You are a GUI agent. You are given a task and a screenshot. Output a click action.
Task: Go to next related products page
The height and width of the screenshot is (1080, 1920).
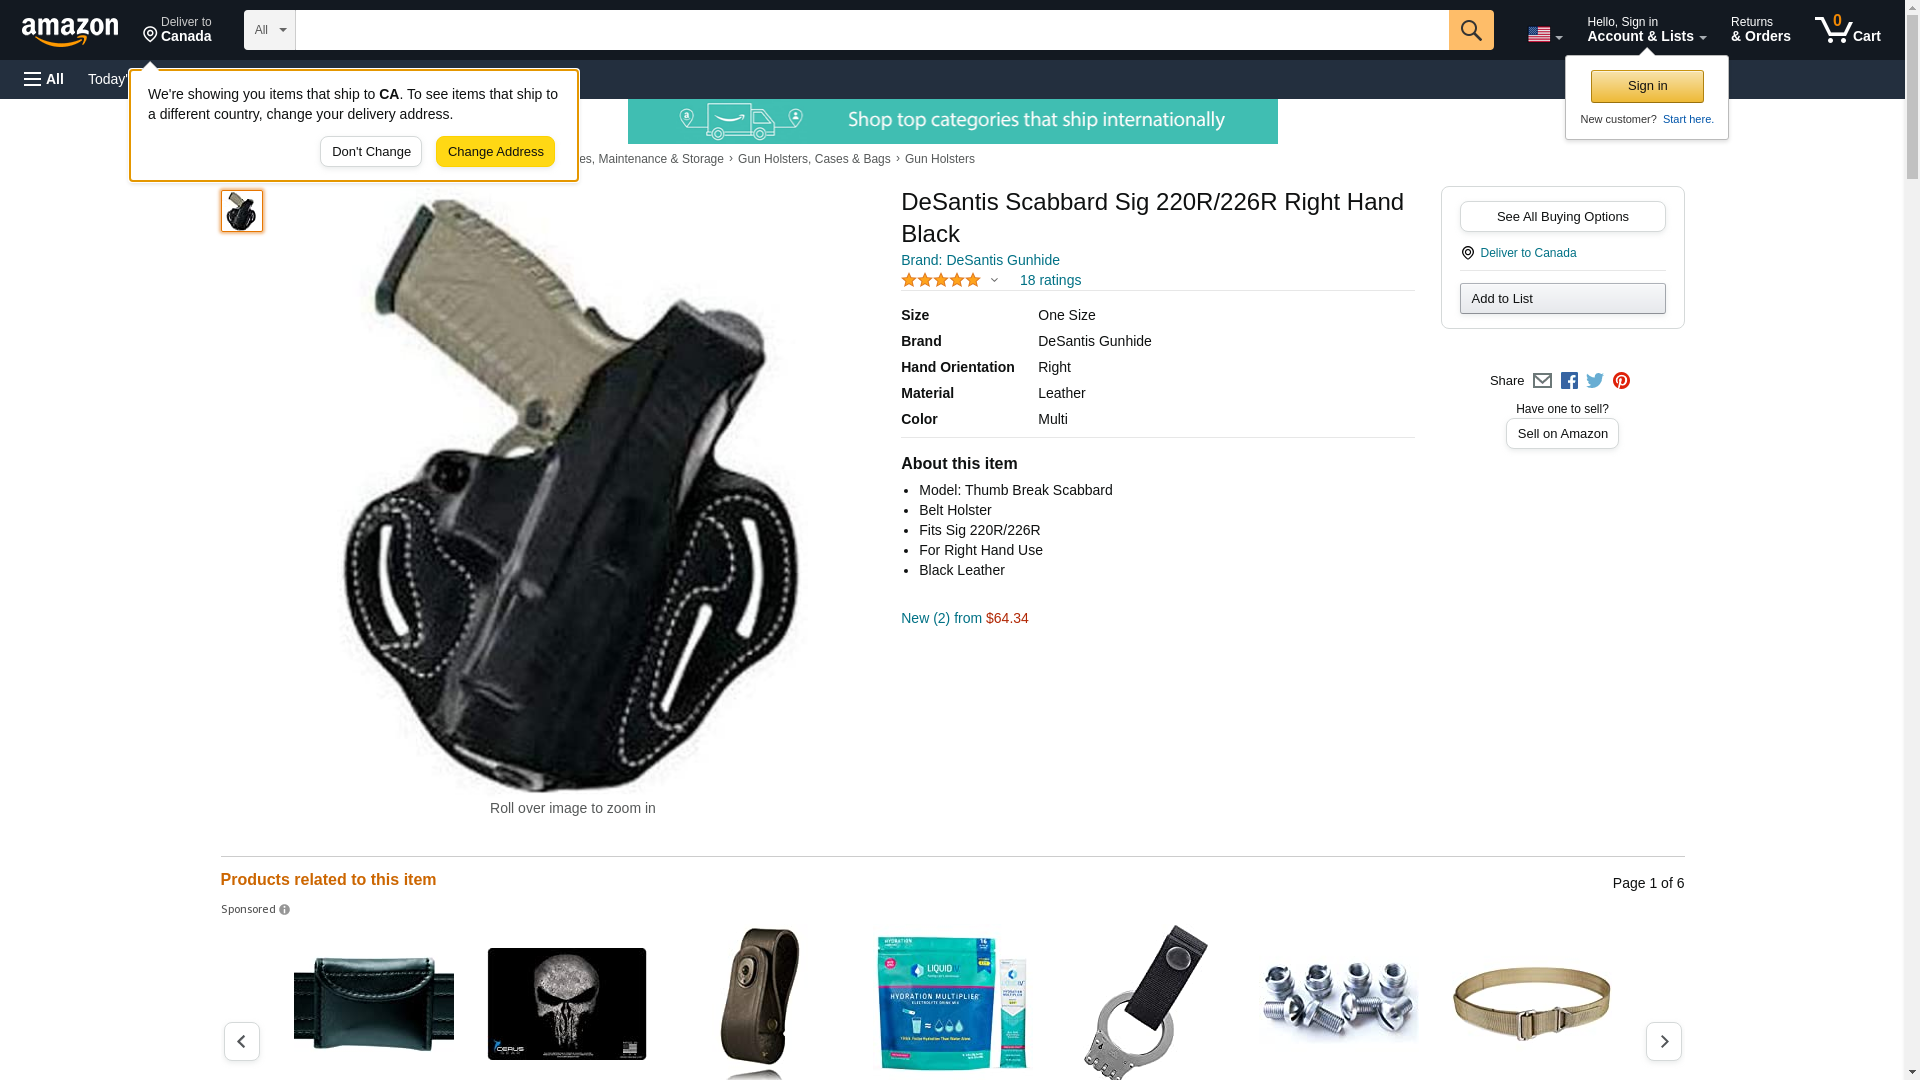point(1663,1041)
